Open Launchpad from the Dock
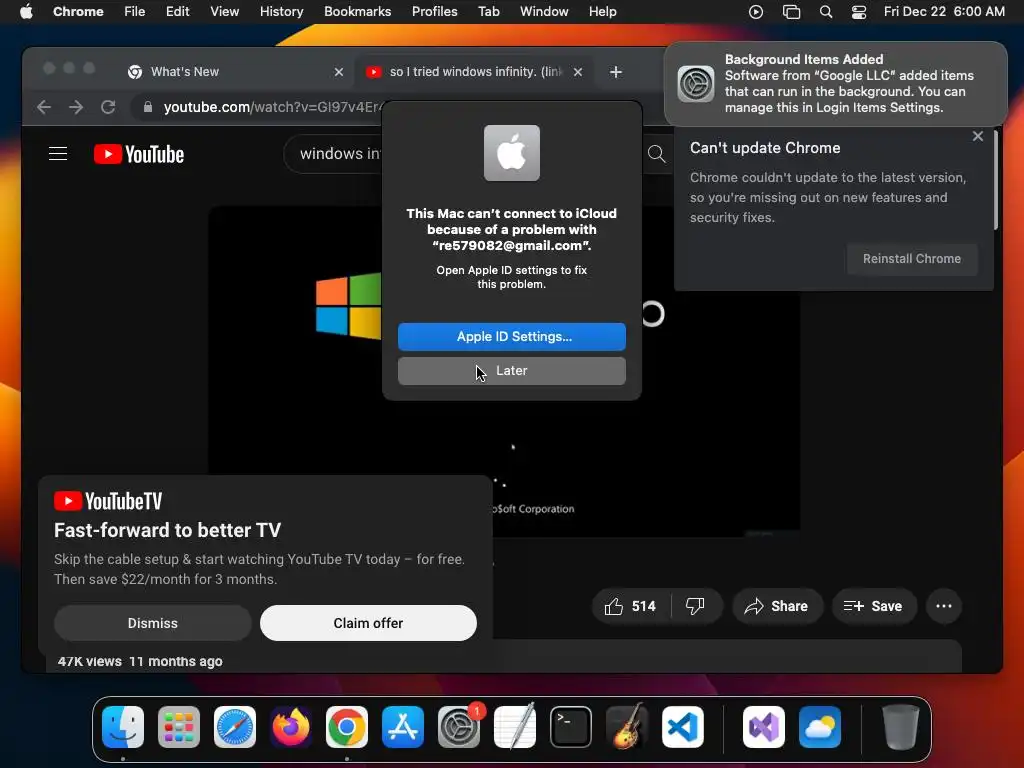This screenshot has width=1024, height=768. click(179, 727)
